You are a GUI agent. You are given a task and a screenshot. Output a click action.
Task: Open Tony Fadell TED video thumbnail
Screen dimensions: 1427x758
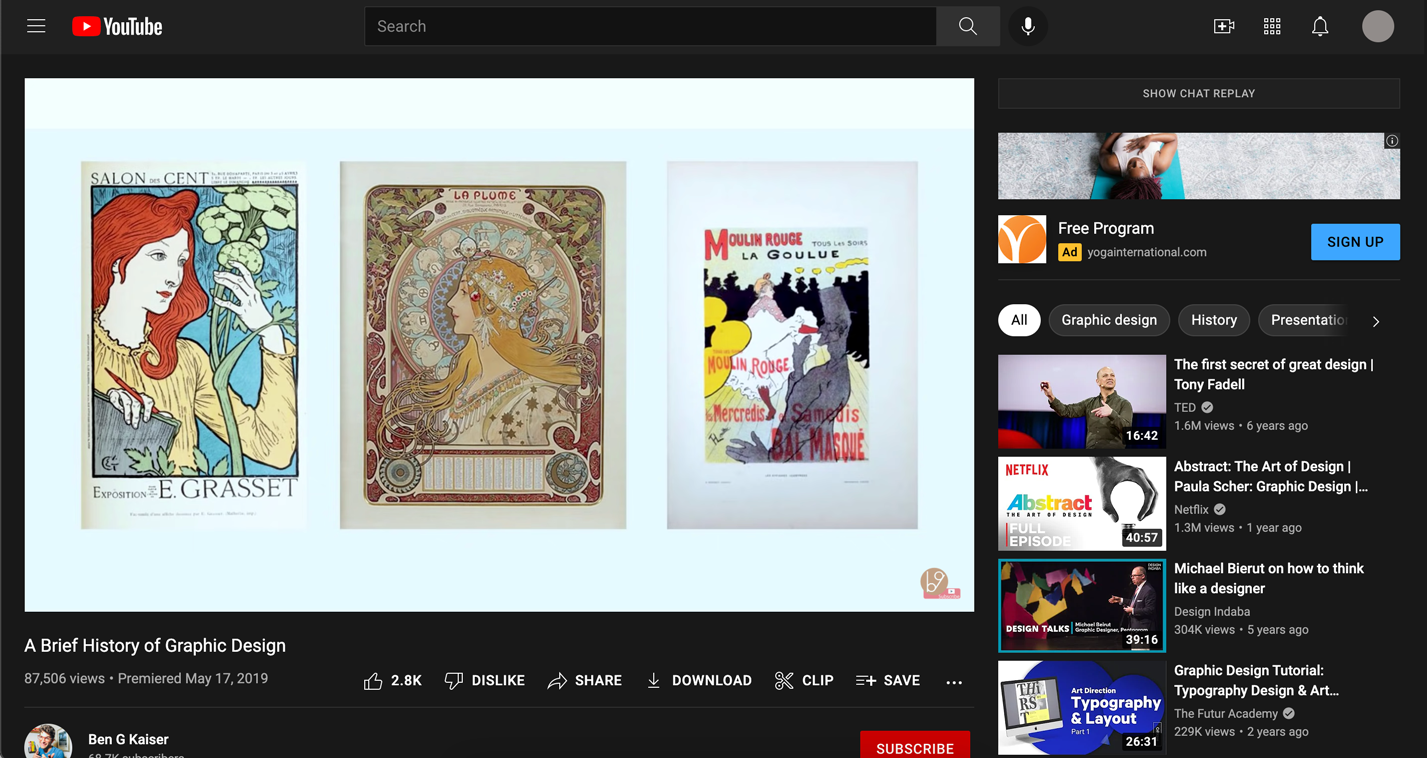pos(1082,401)
